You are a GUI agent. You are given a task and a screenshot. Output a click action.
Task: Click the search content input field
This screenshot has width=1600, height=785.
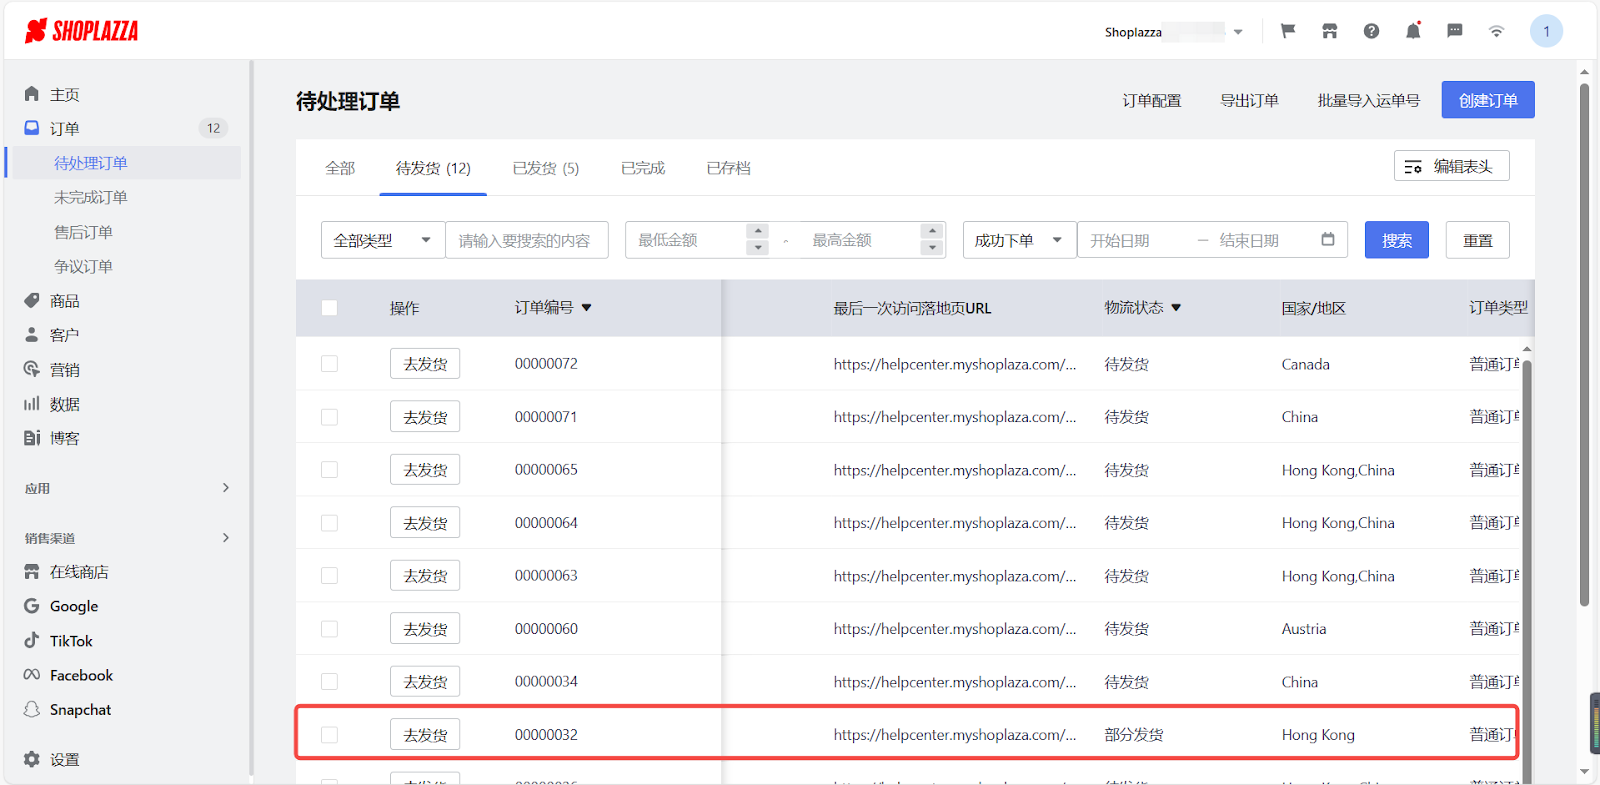(x=526, y=240)
